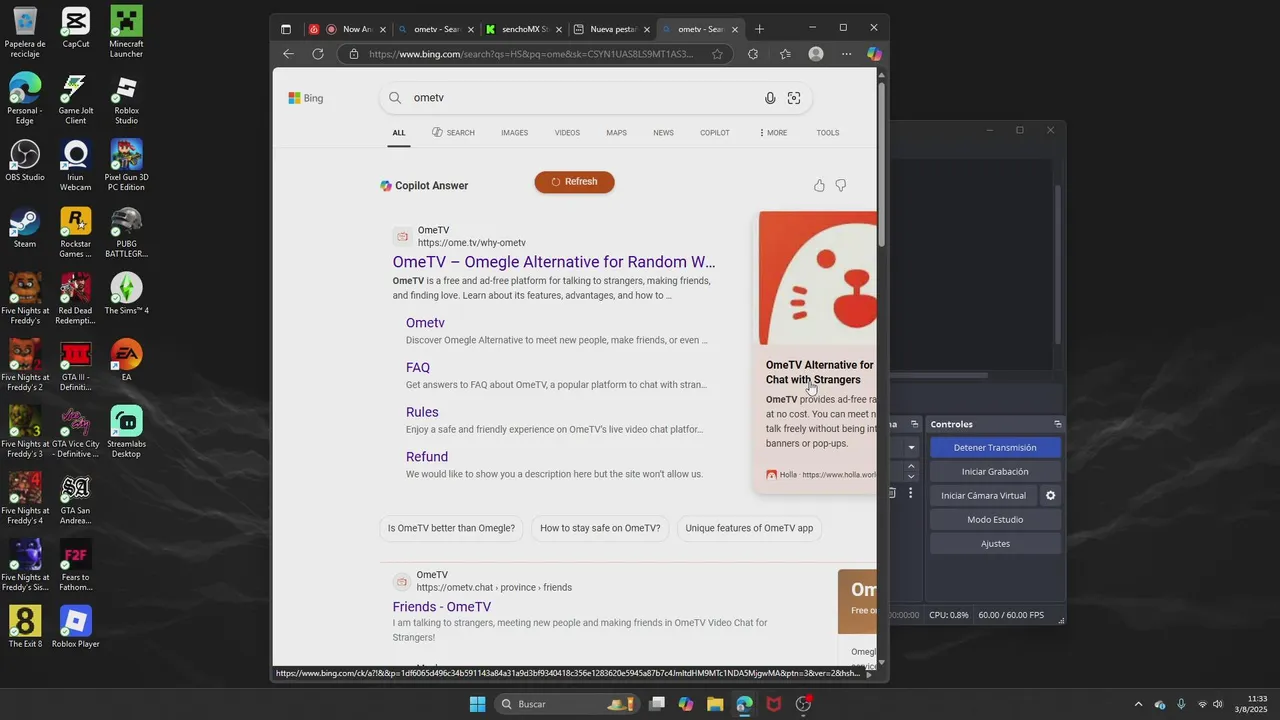Viewport: 1280px width, 720px height.
Task: Click Modo Estudio in OBS
Action: (x=995, y=520)
